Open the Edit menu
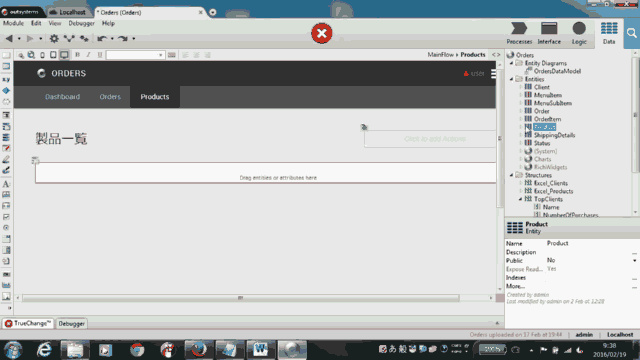Viewport: 640px width, 360px height. [36, 23]
